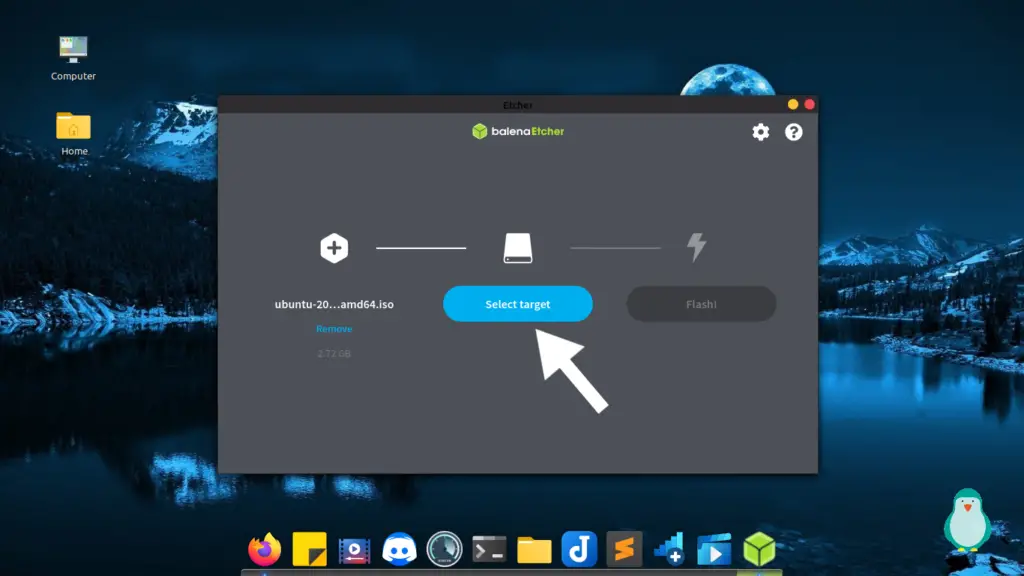The width and height of the screenshot is (1024, 576).
Task: Open the video editor dock icon
Action: click(x=355, y=550)
